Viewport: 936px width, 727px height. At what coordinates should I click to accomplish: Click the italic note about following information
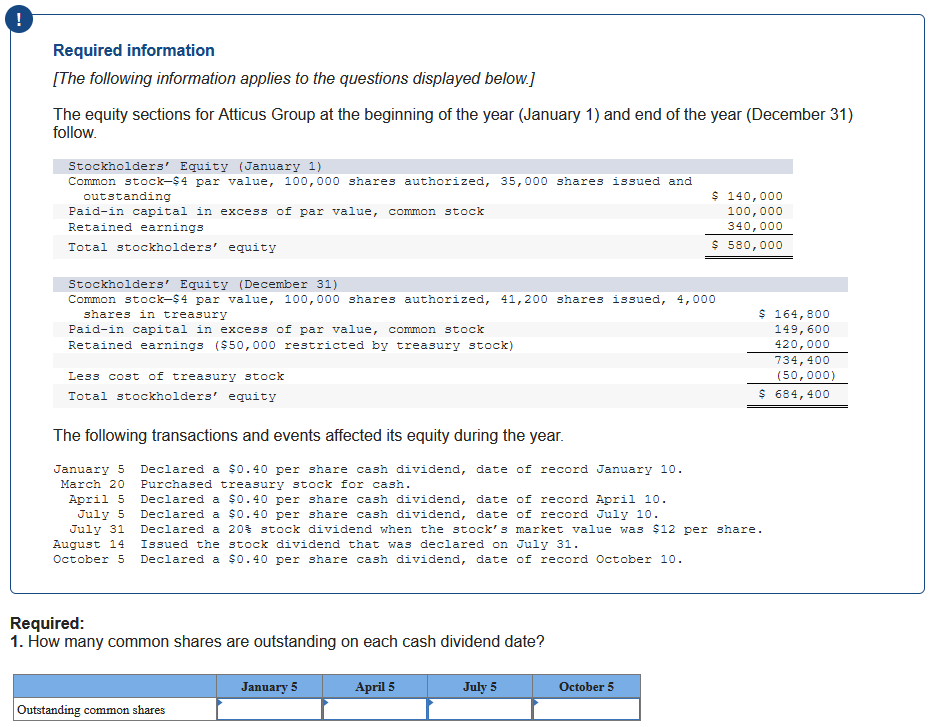coord(294,79)
